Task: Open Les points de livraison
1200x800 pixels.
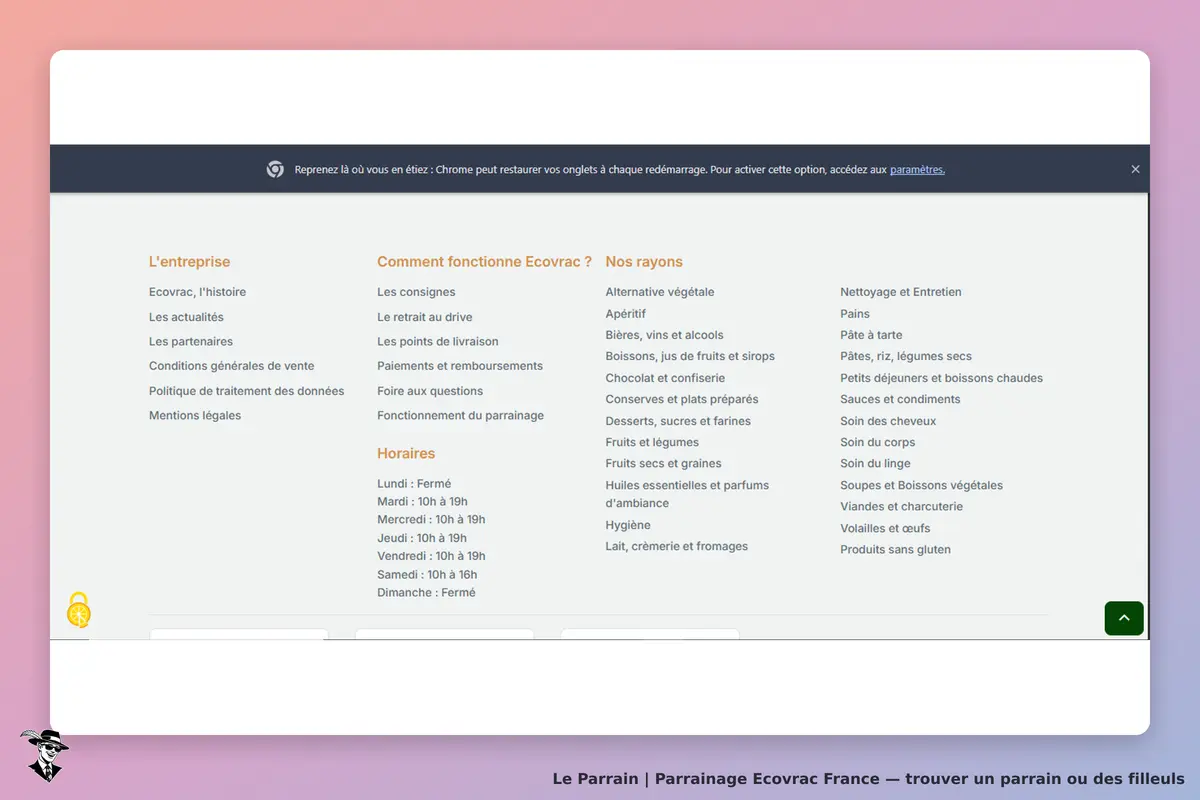Action: (438, 341)
